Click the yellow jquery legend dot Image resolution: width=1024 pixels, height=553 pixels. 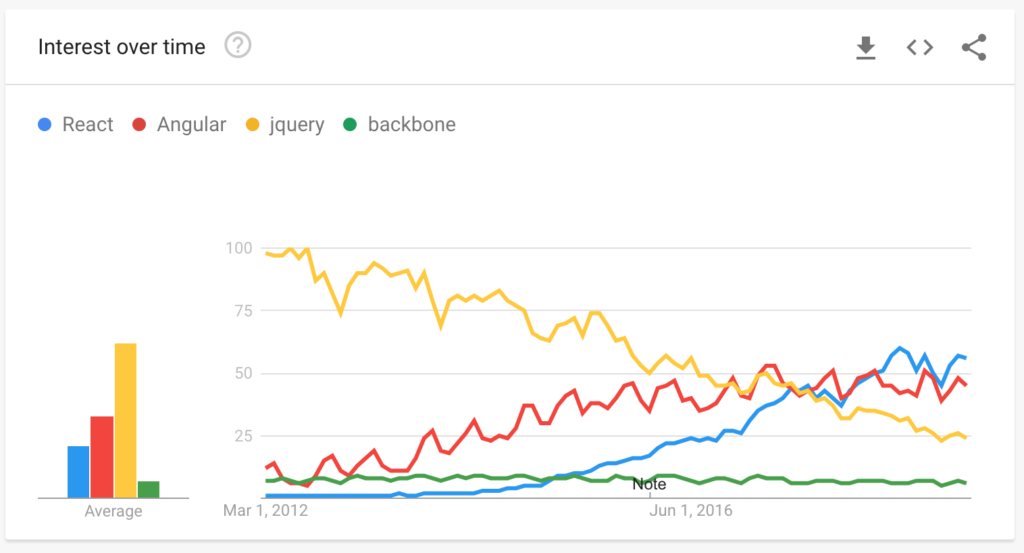[252, 125]
